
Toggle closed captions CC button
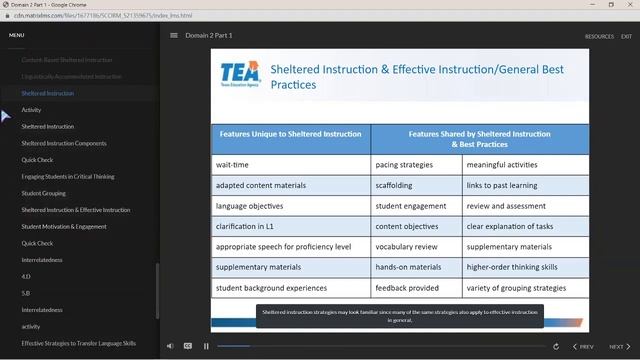188,346
